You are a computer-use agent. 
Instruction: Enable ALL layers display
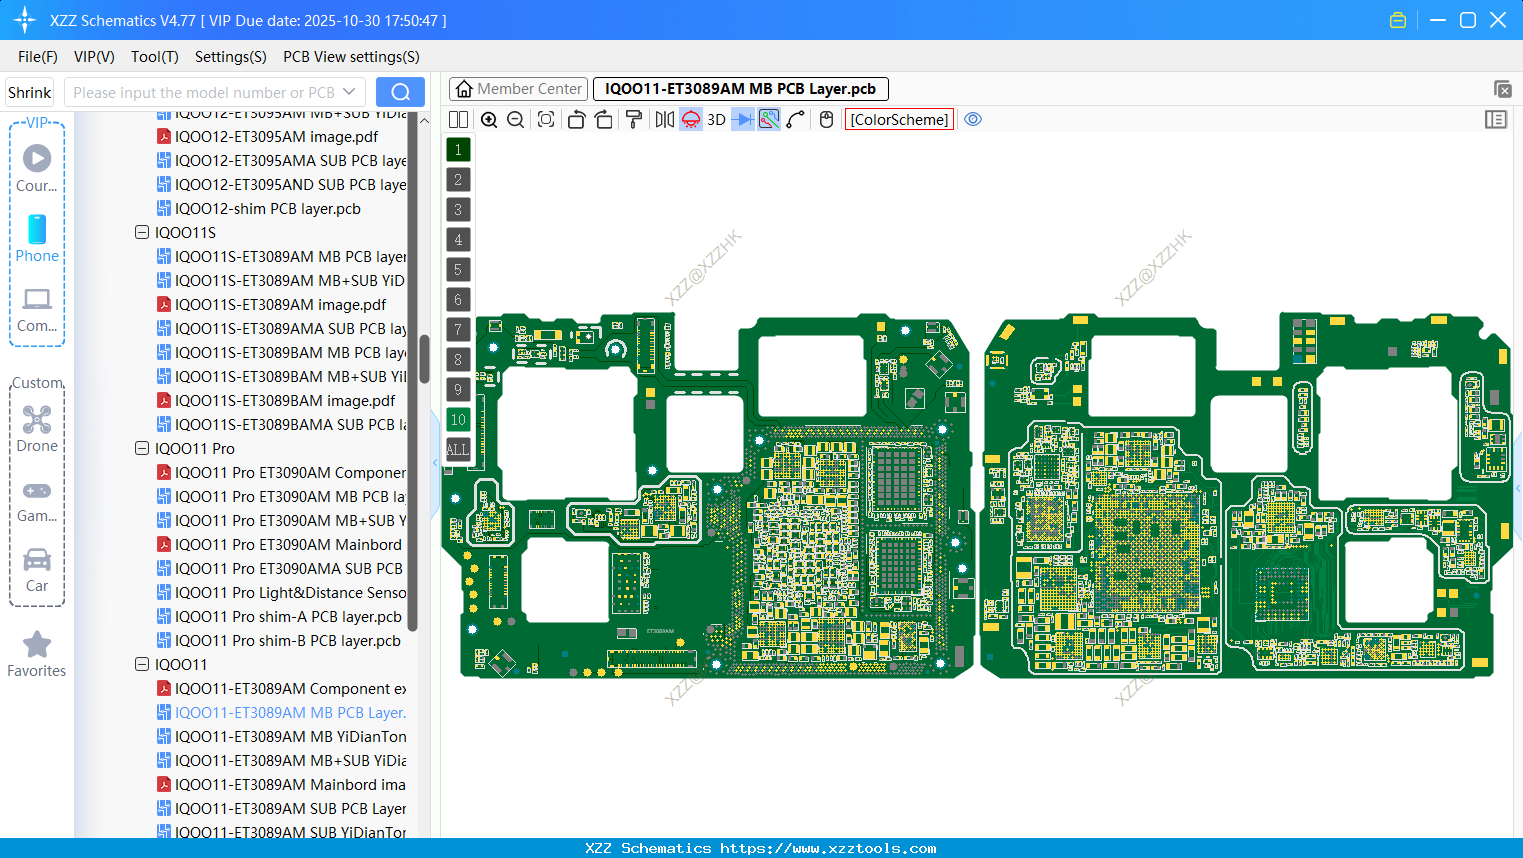[x=458, y=449]
